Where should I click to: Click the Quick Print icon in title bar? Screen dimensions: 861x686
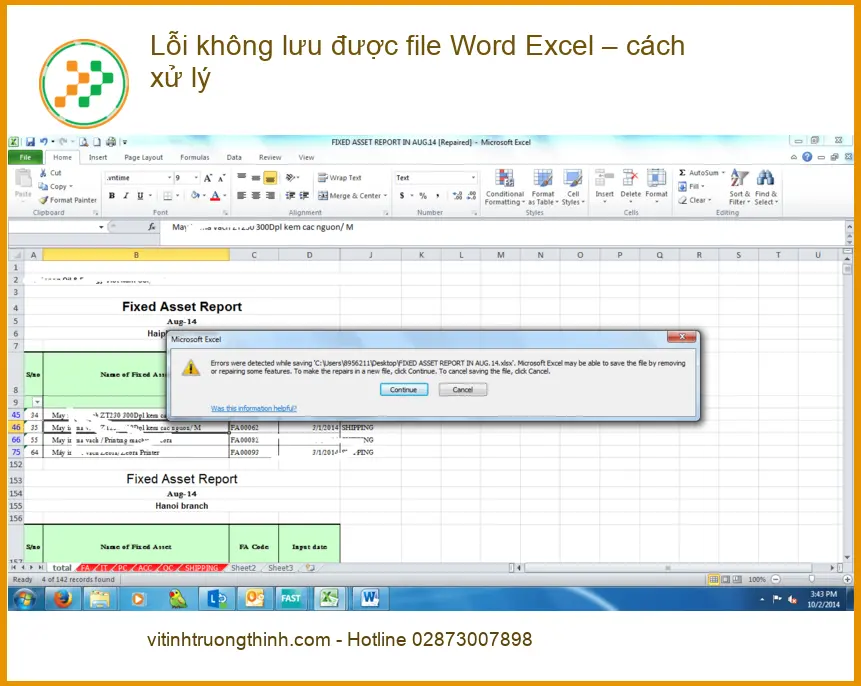click(111, 142)
